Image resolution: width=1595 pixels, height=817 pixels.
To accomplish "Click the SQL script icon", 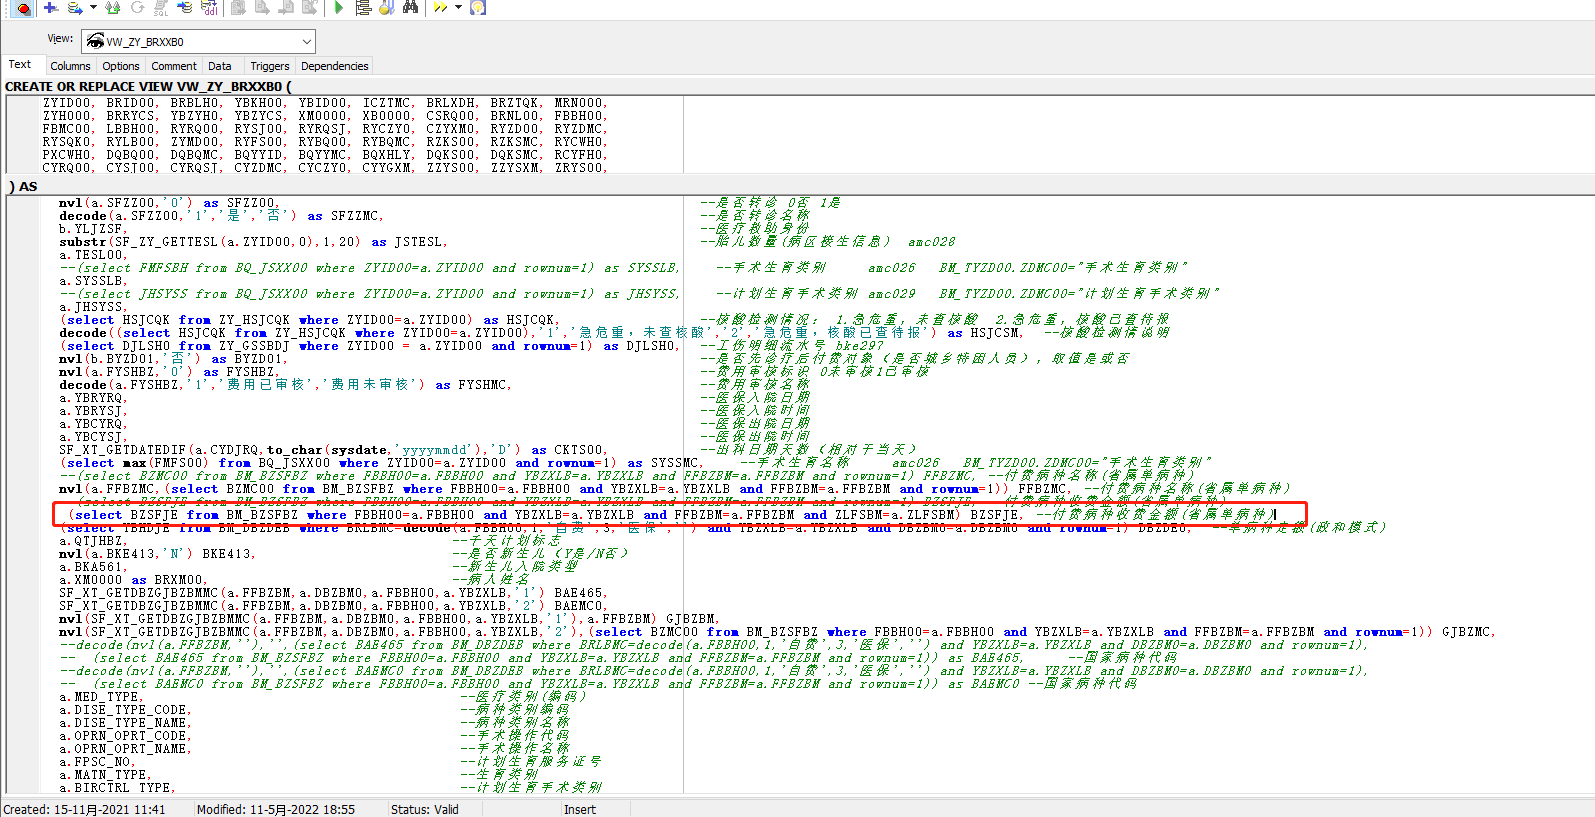I will point(161,8).
